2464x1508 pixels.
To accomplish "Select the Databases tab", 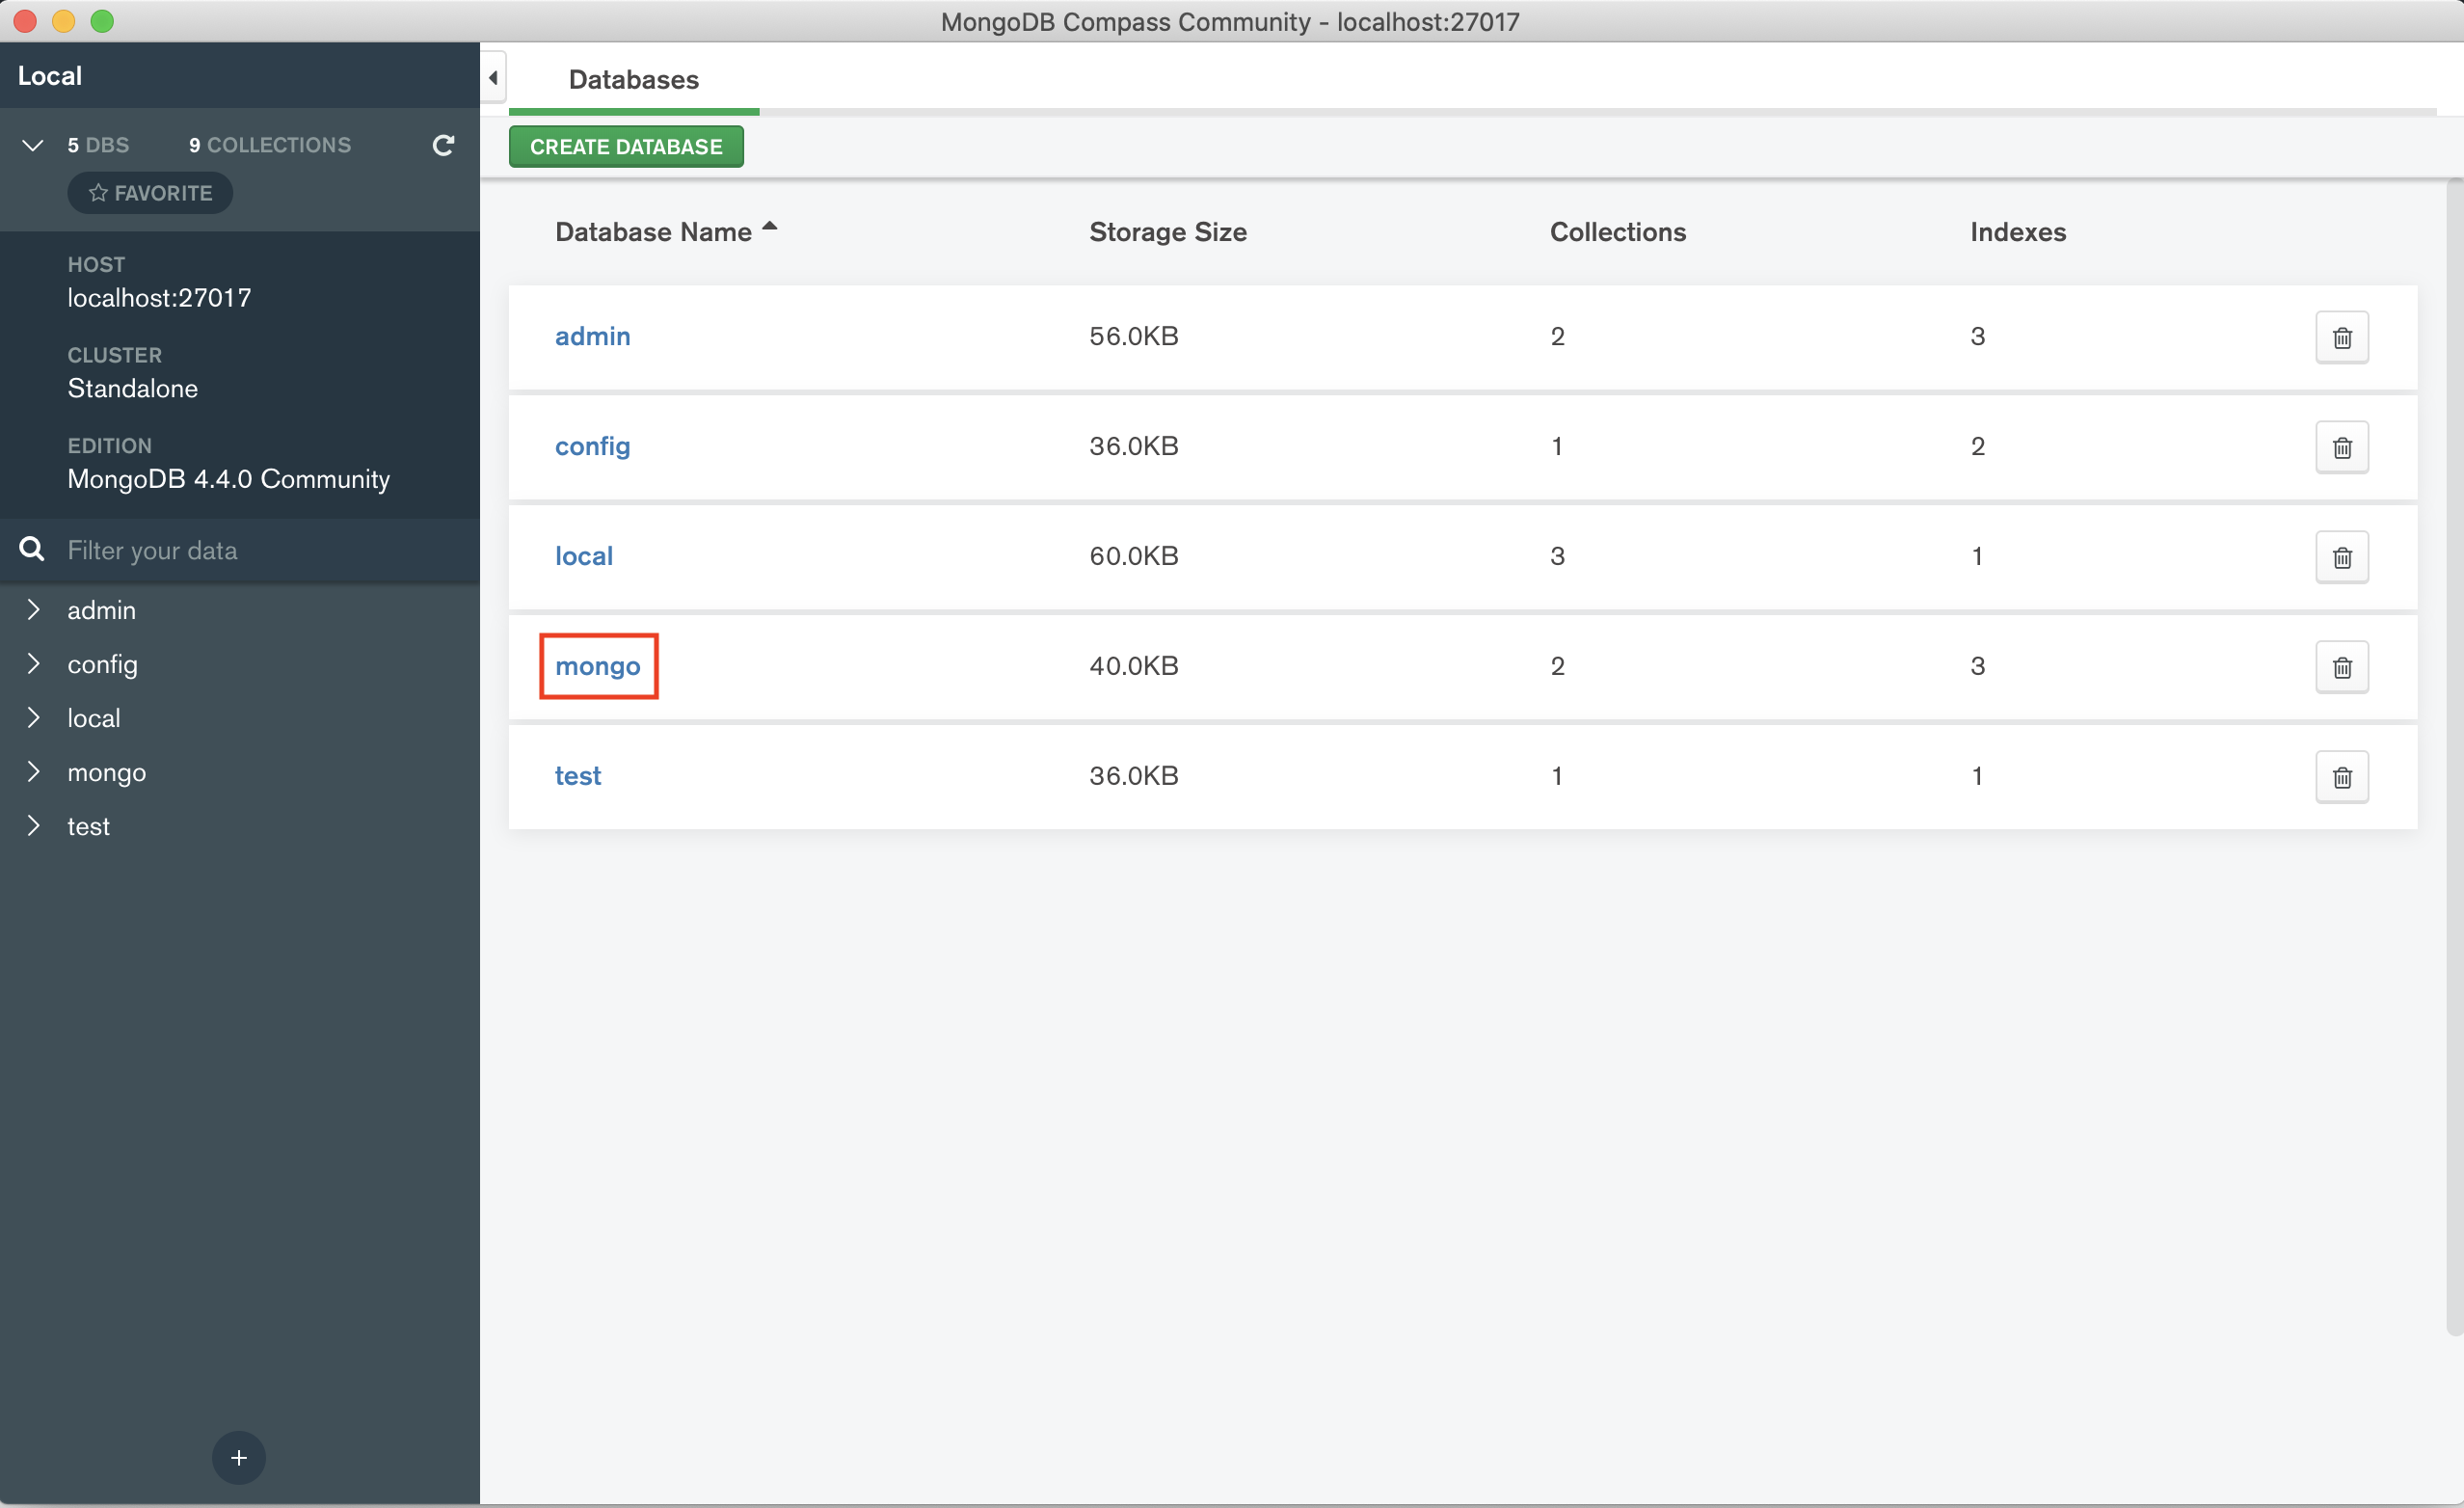I will tap(633, 80).
